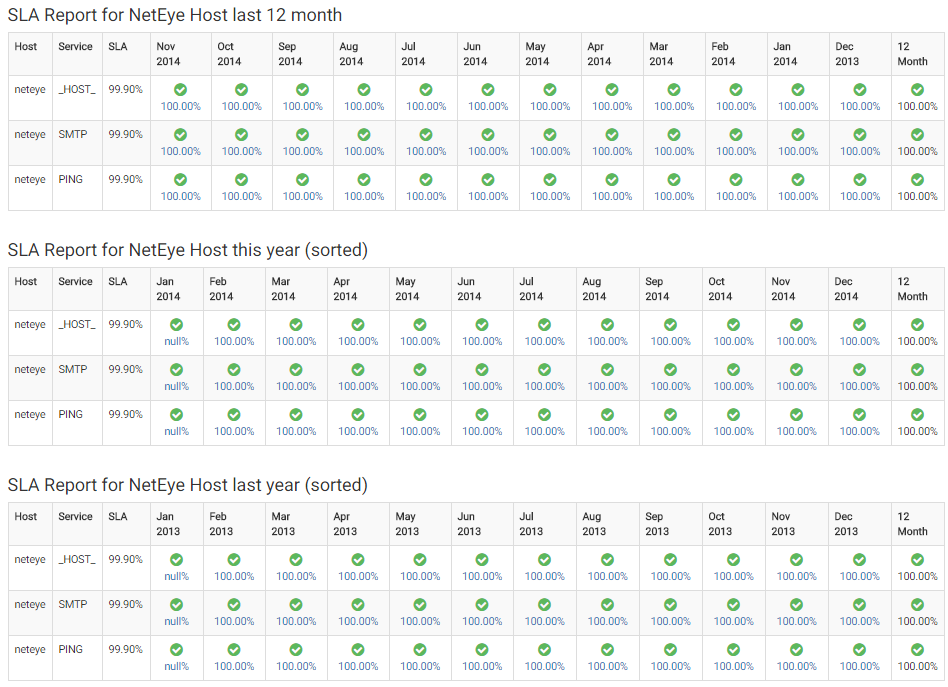Open 100.00% link for SMTP Jun 2013 in last year table
The width and height of the screenshot is (948, 687).
click(482, 621)
